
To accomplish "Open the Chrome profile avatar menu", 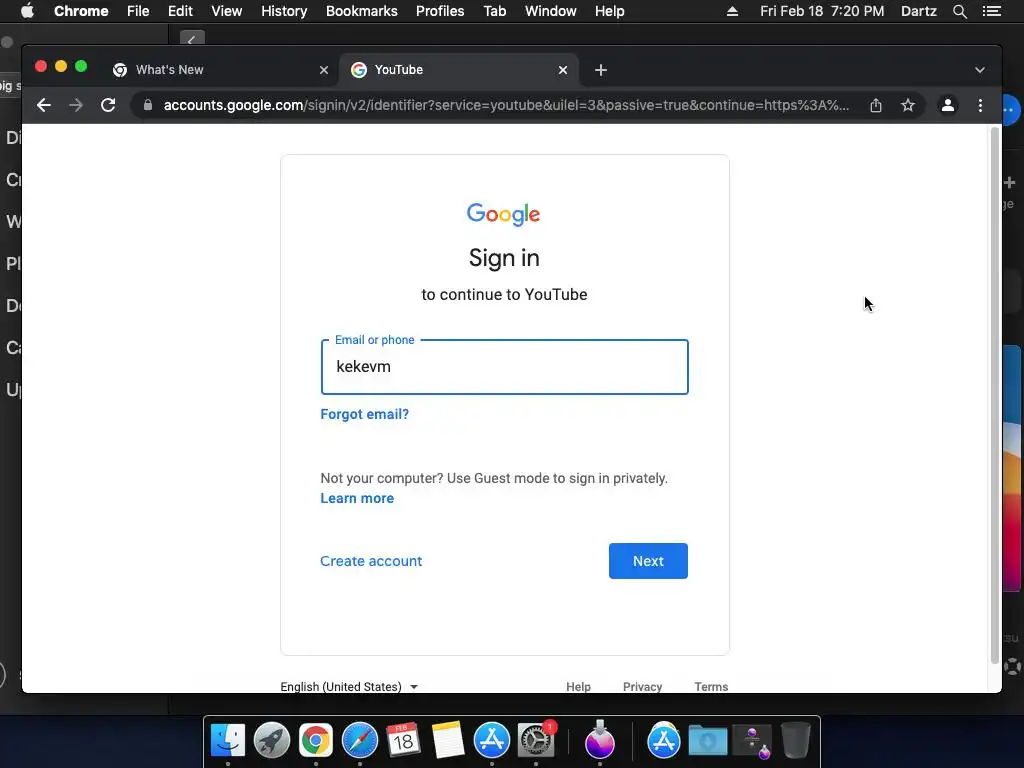I will coord(948,105).
